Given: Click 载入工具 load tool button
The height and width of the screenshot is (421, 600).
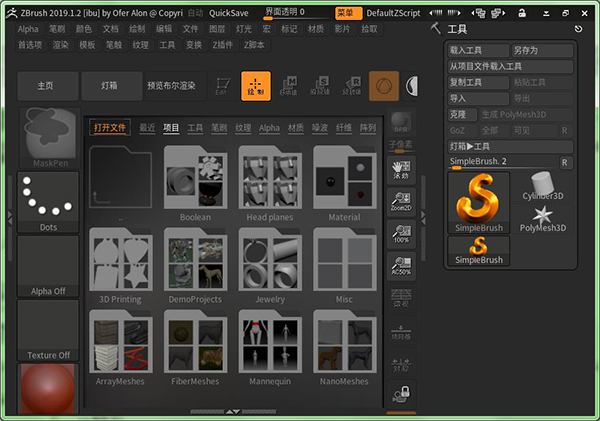Looking at the screenshot, I should point(478,50).
